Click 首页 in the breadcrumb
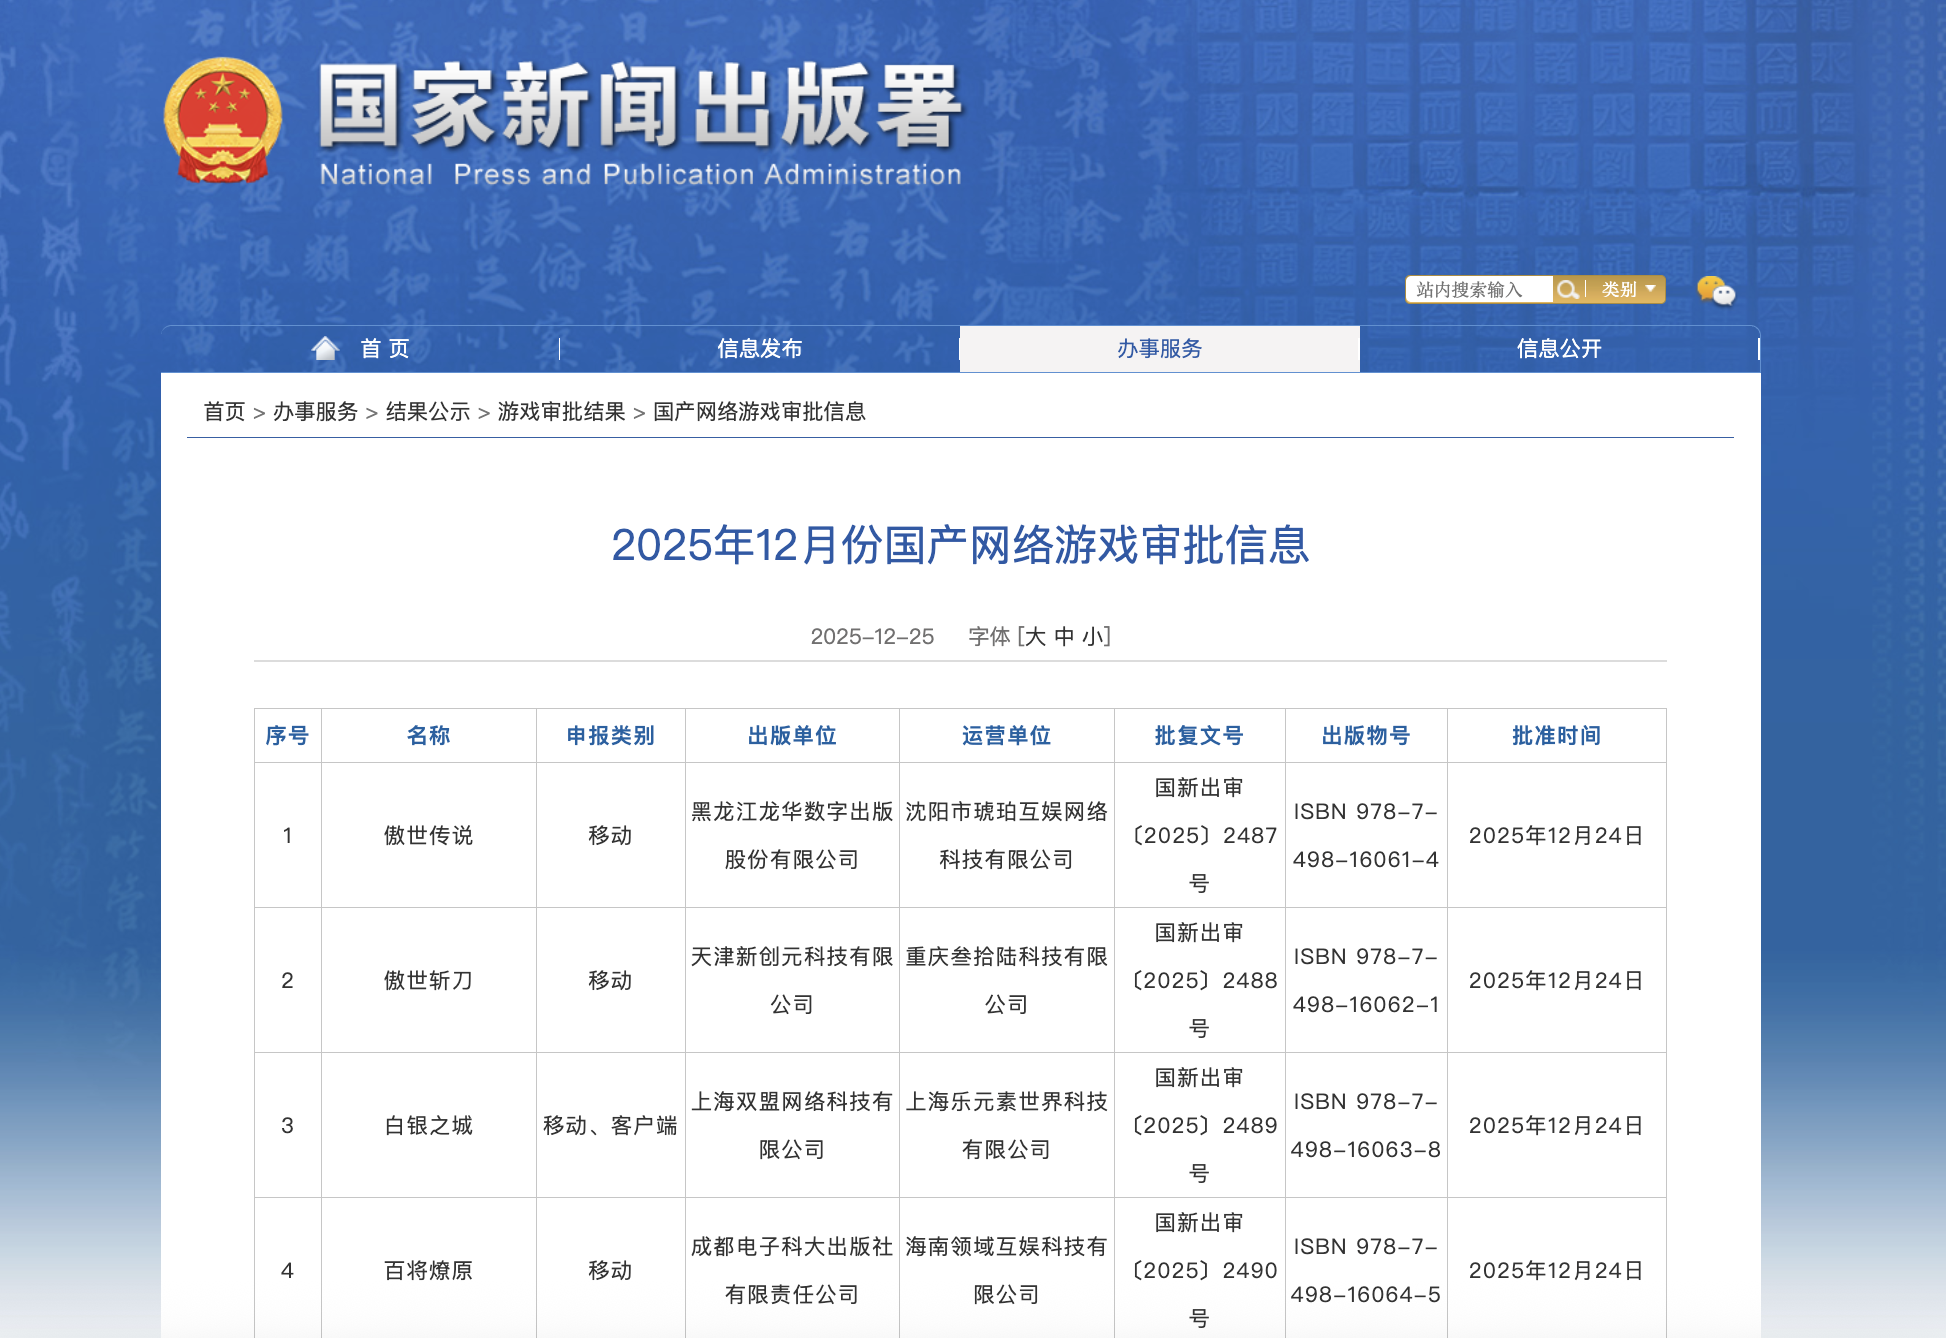 (x=224, y=412)
